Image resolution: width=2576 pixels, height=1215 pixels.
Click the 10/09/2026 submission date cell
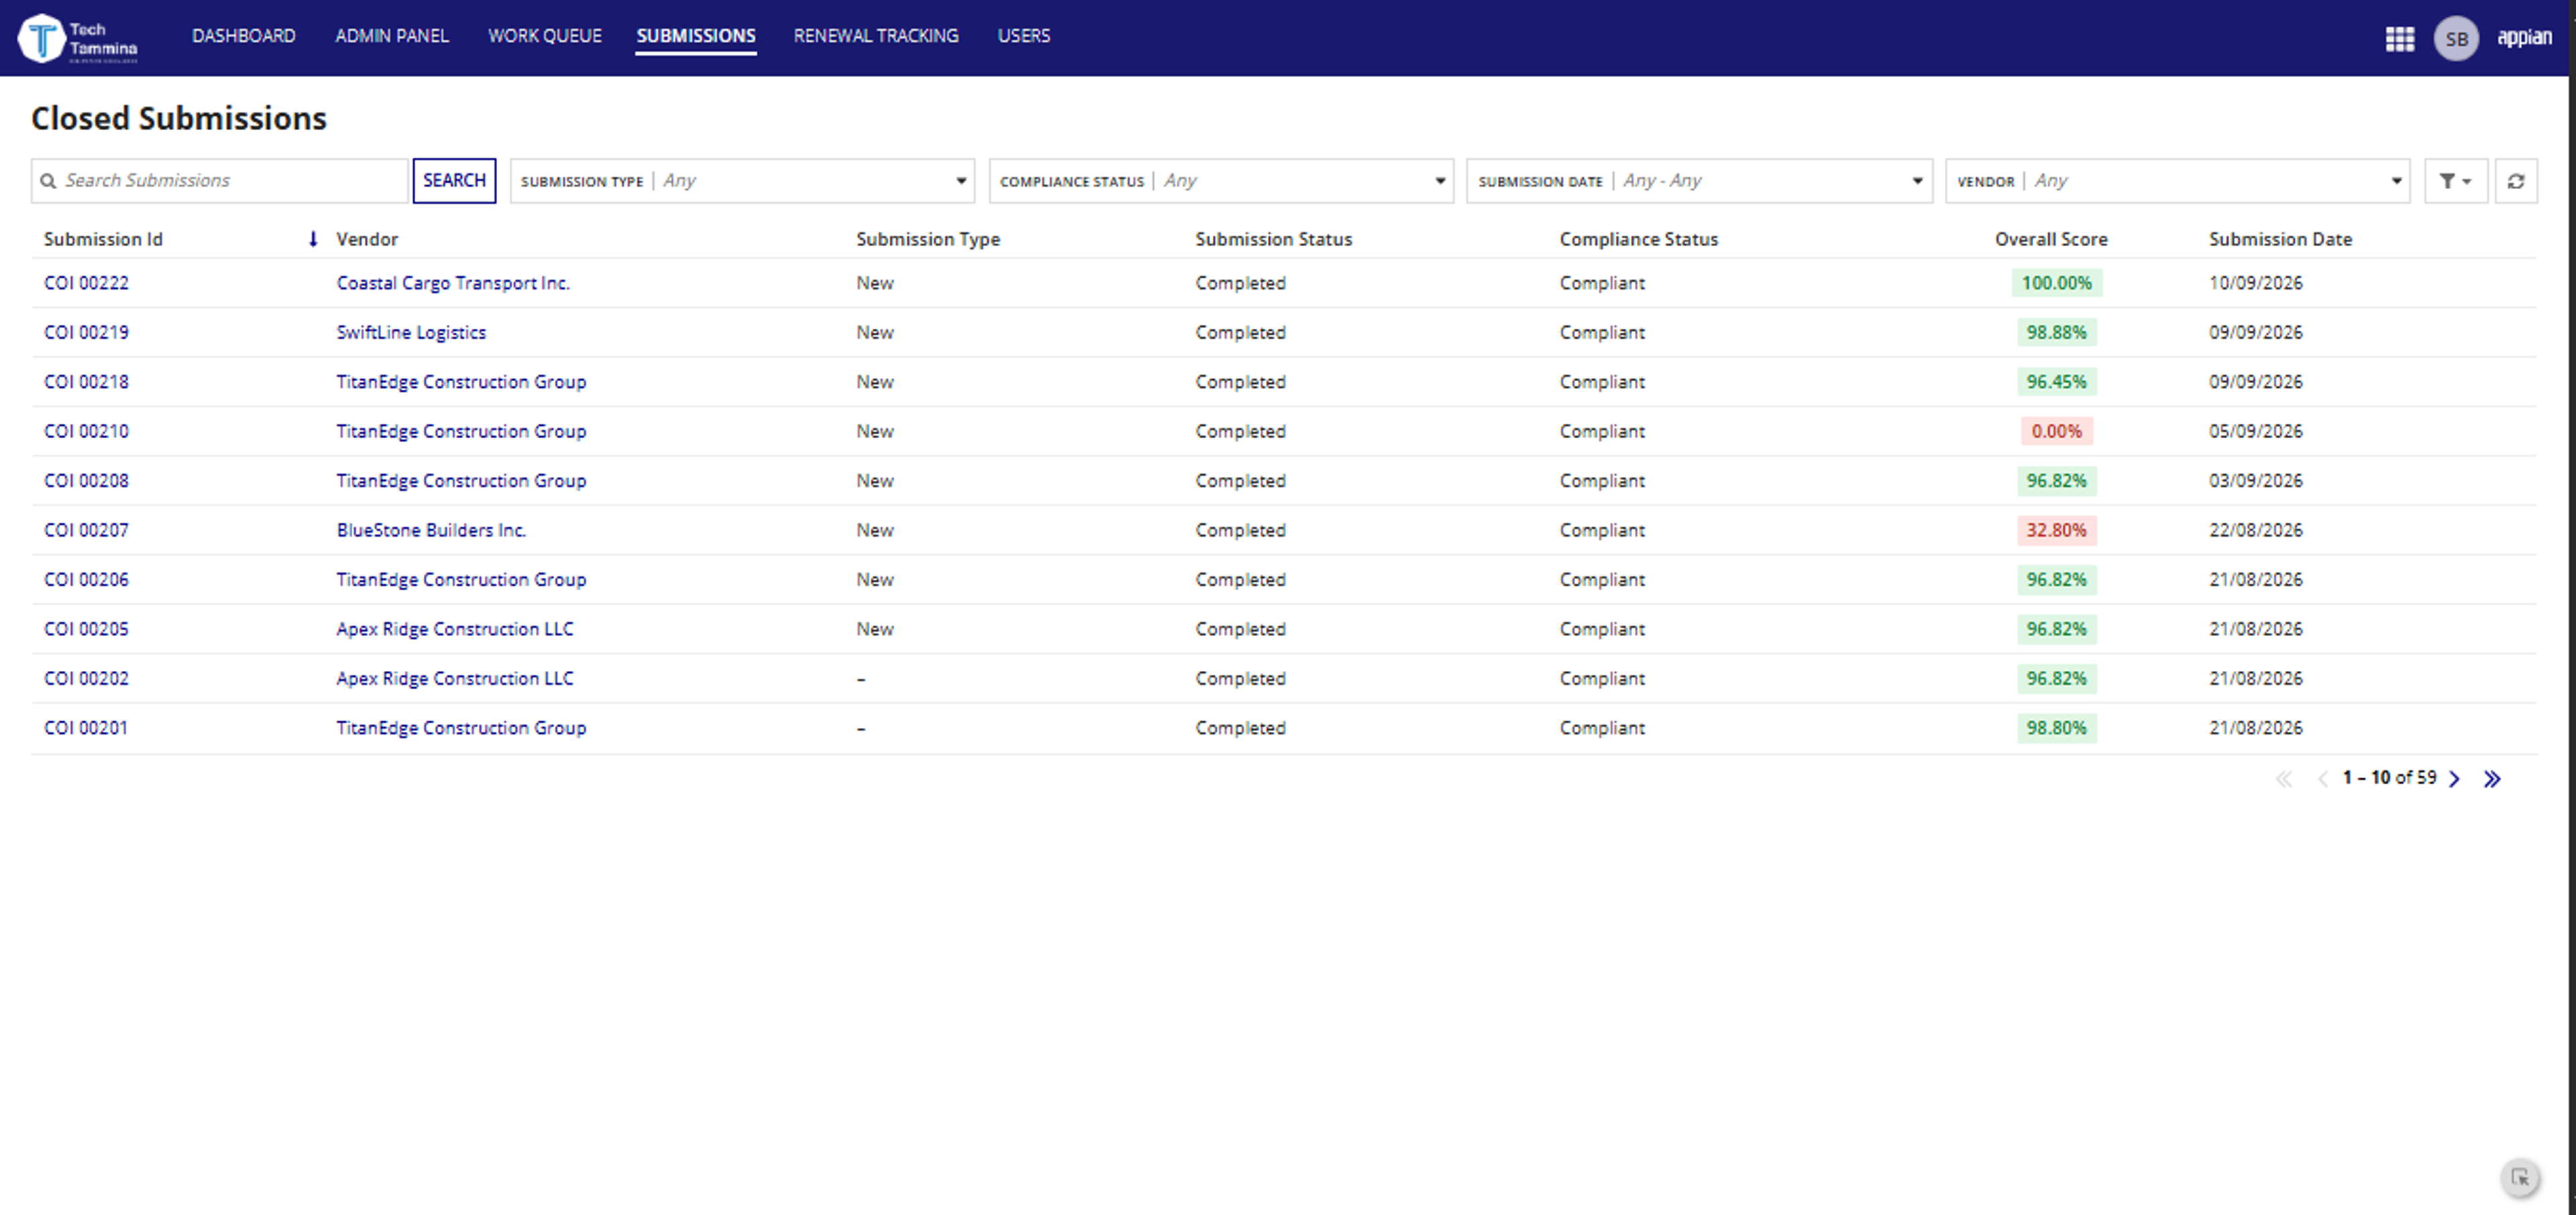[2255, 283]
